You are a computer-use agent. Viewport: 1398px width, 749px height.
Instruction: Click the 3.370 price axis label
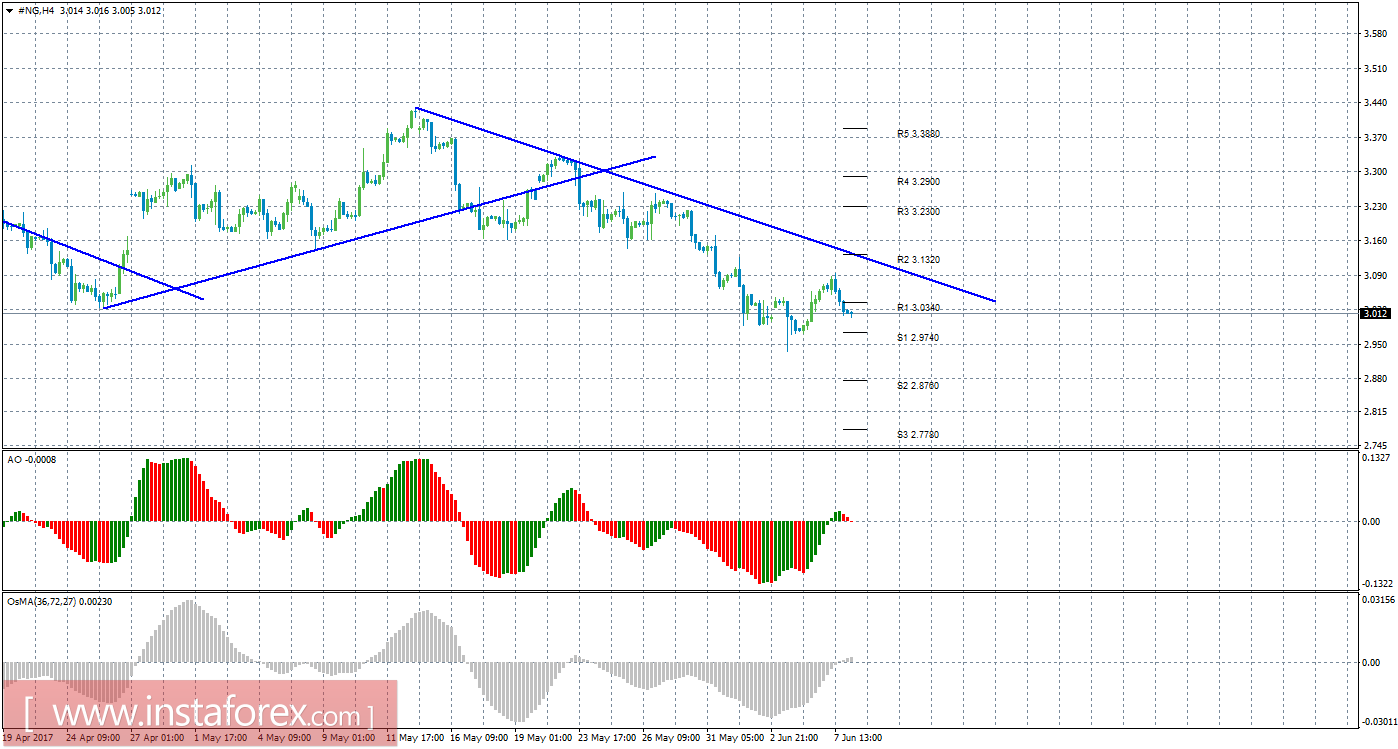(1375, 138)
